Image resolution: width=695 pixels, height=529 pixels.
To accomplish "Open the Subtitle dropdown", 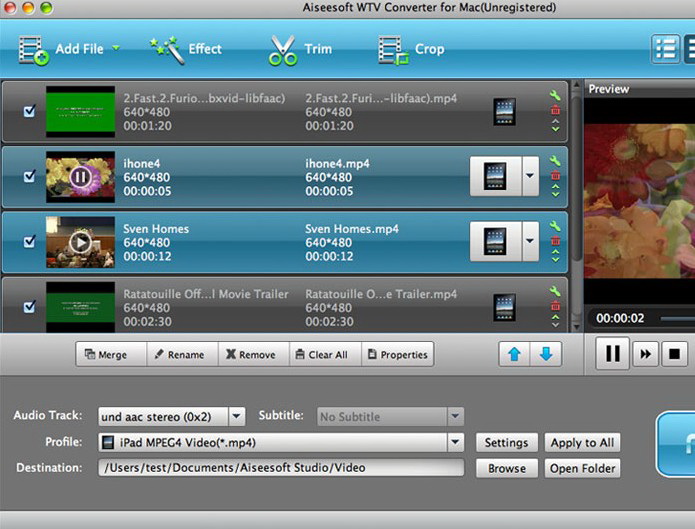I will [x=455, y=416].
